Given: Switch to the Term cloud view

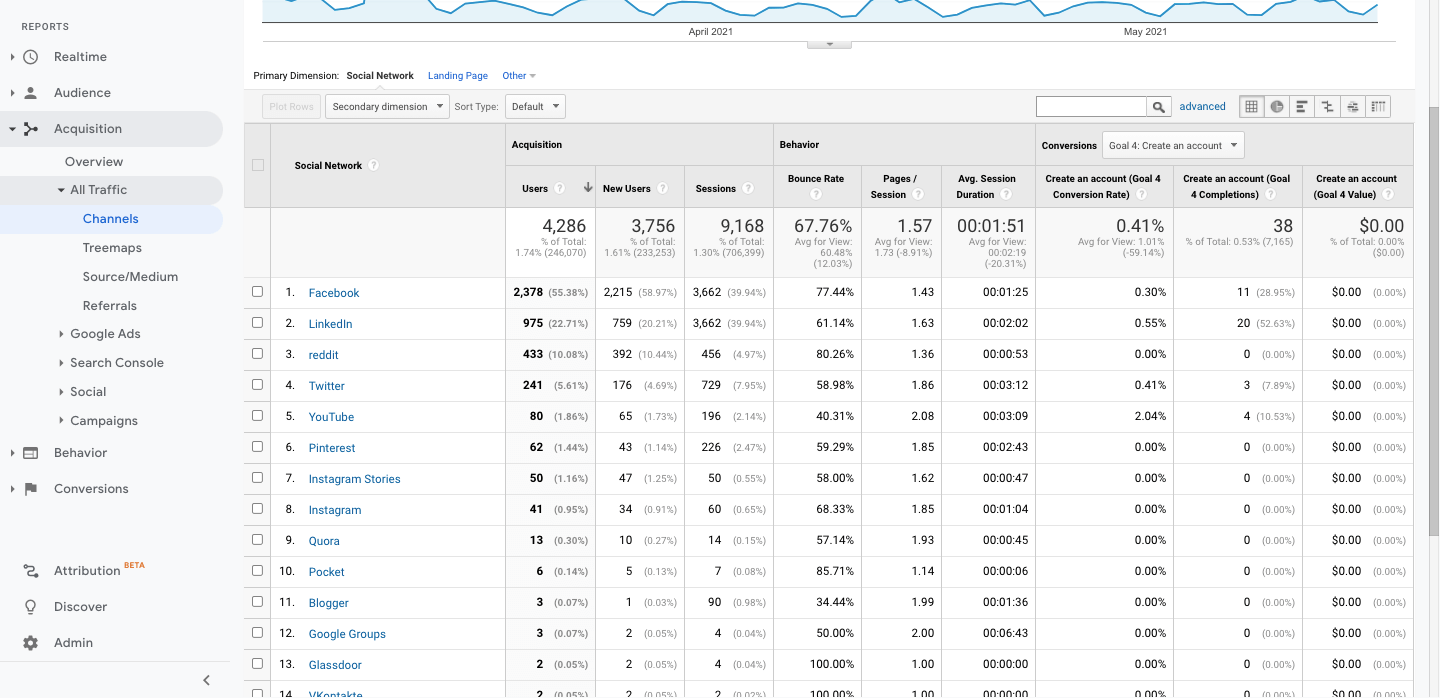Looking at the screenshot, I should 1353,107.
